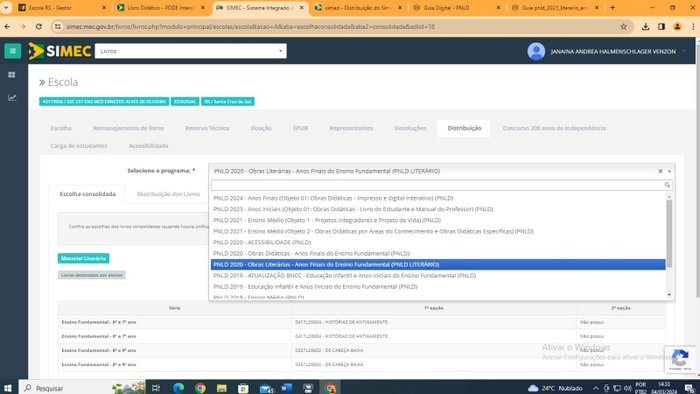The width and height of the screenshot is (700, 394).
Task: Collapse the program selection dropdown arrow
Action: point(669,171)
